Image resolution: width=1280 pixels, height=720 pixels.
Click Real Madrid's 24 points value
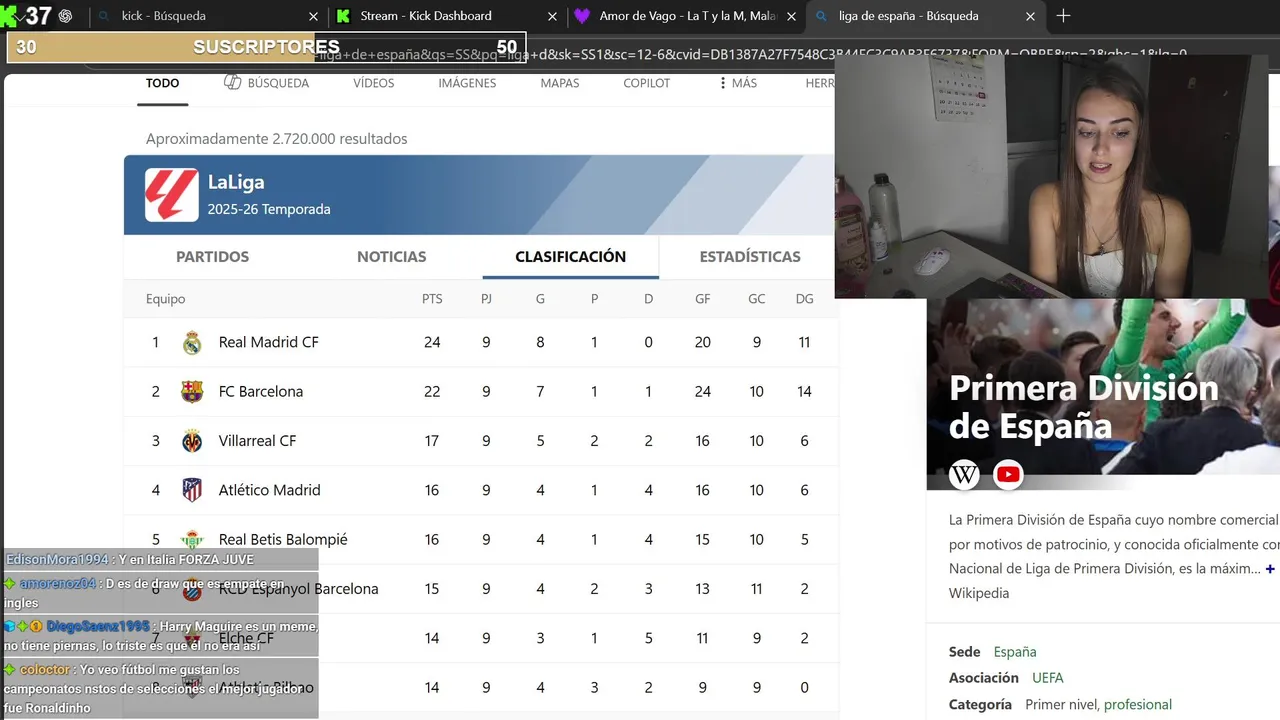(x=432, y=342)
